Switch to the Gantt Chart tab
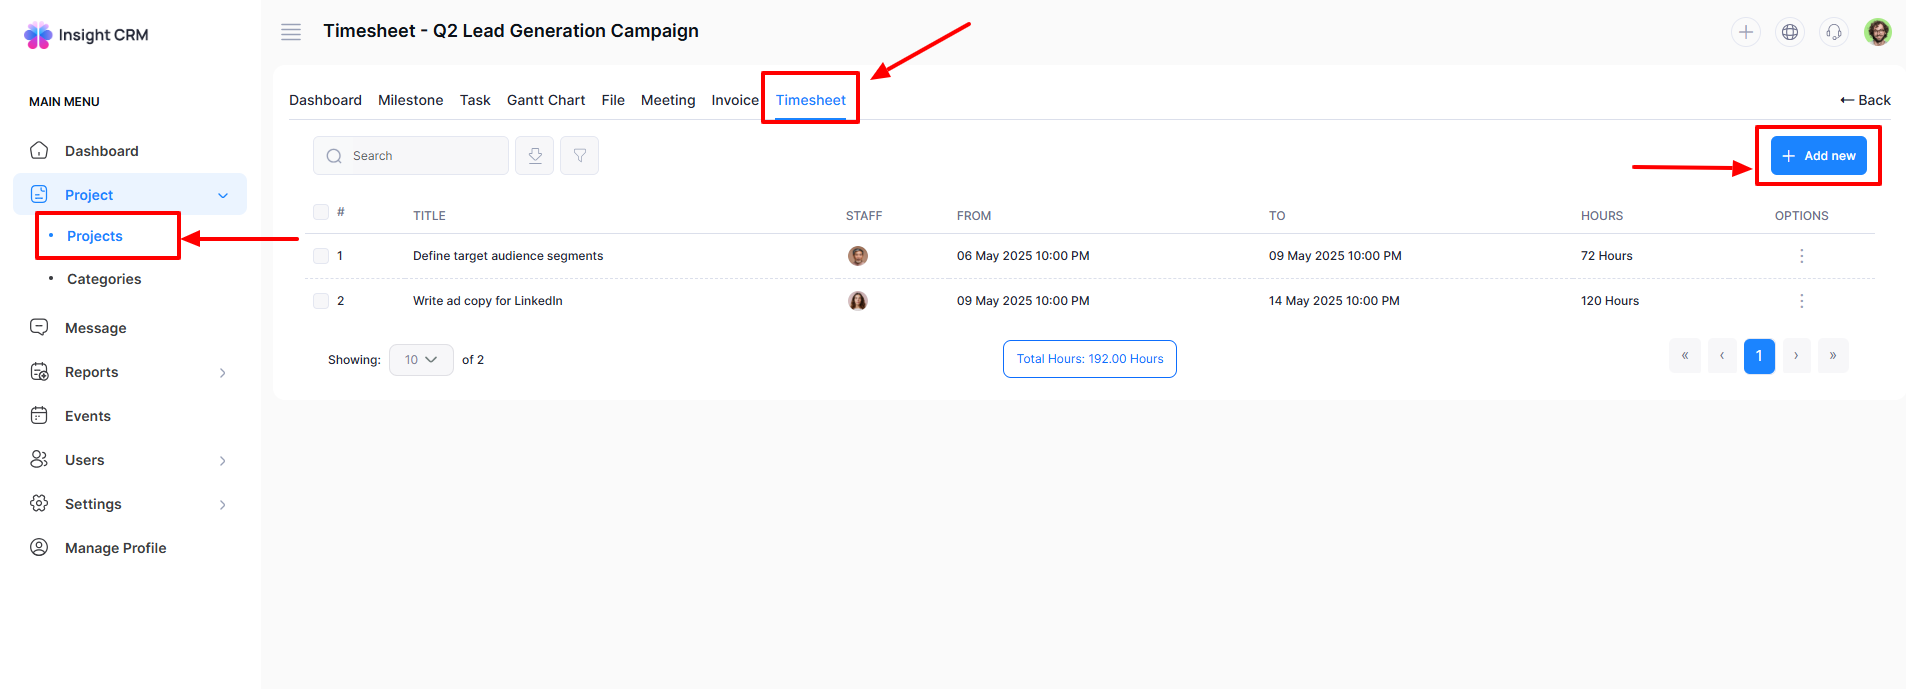Viewport: 1906px width, 689px height. click(546, 100)
